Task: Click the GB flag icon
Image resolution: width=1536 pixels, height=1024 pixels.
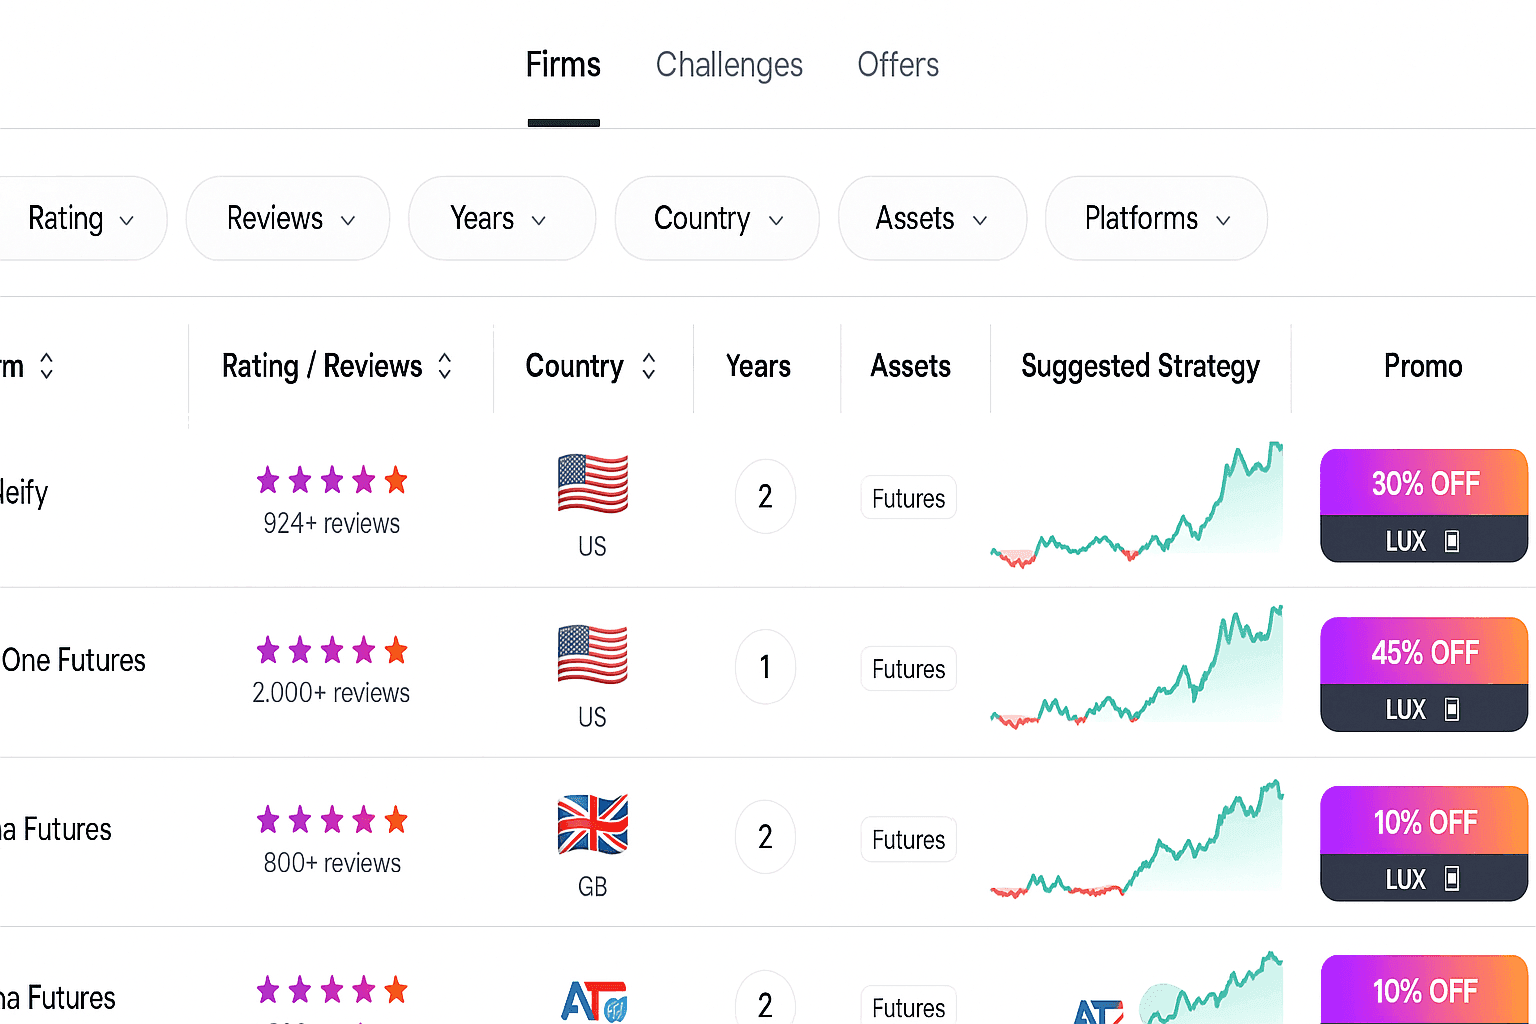Action: pos(592,824)
